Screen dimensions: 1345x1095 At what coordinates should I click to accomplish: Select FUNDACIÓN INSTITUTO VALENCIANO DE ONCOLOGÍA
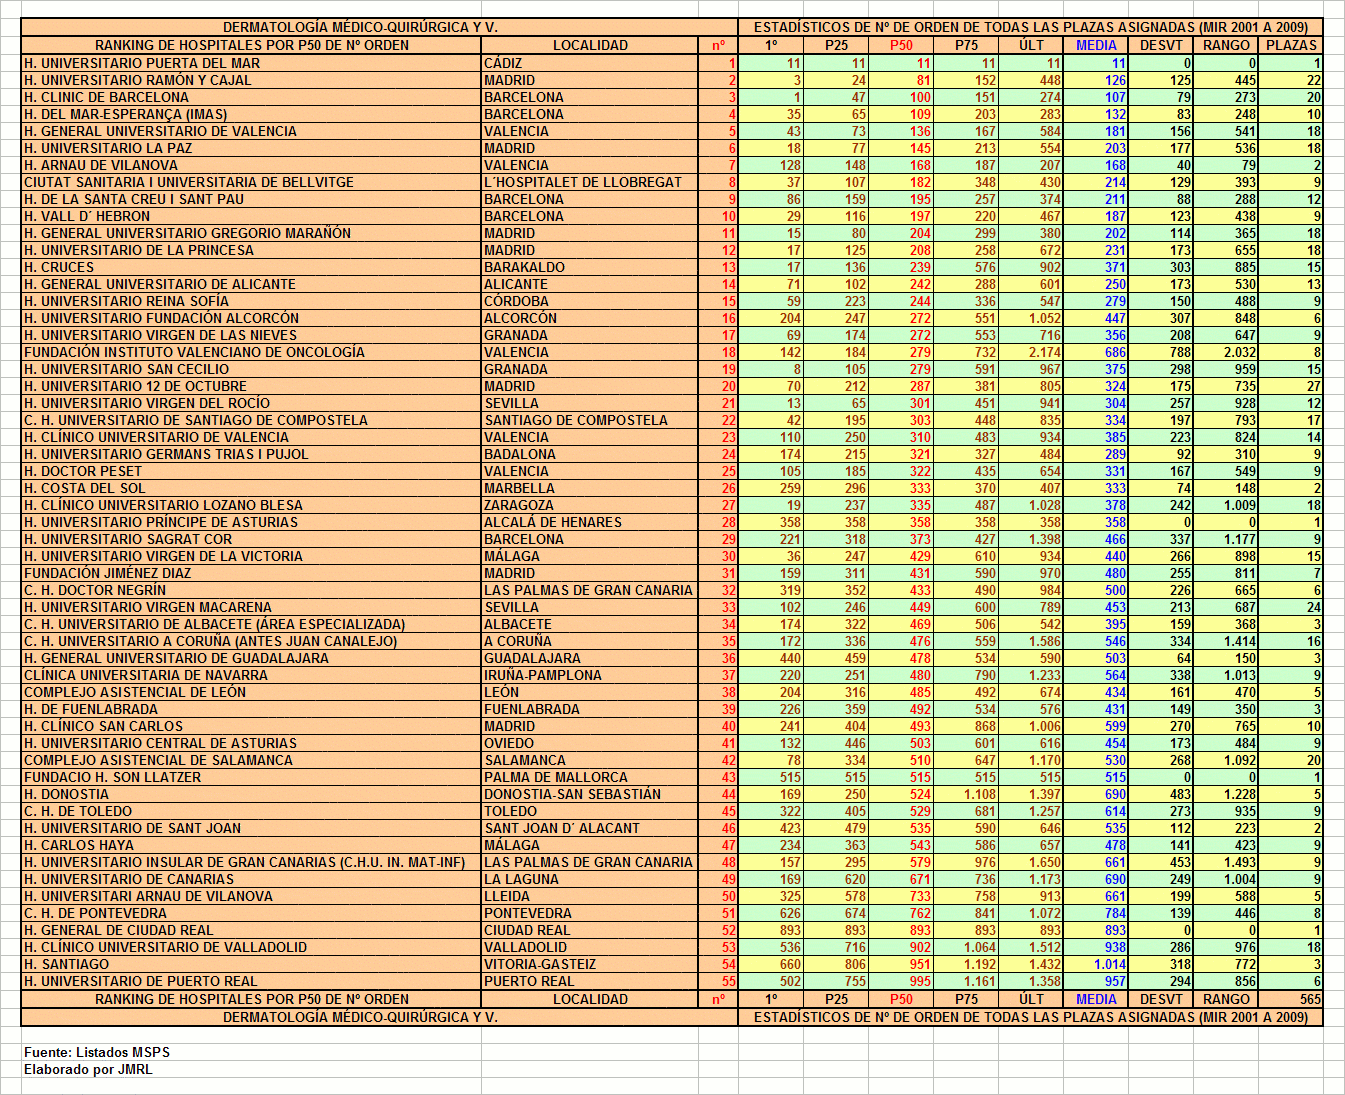point(251,352)
